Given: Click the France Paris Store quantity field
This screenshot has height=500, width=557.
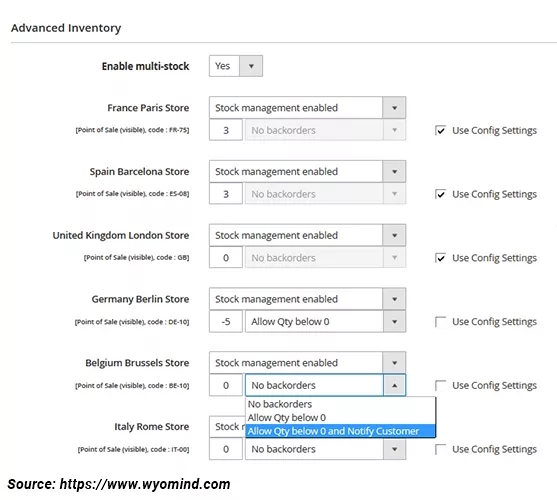Looking at the screenshot, I should click(226, 130).
